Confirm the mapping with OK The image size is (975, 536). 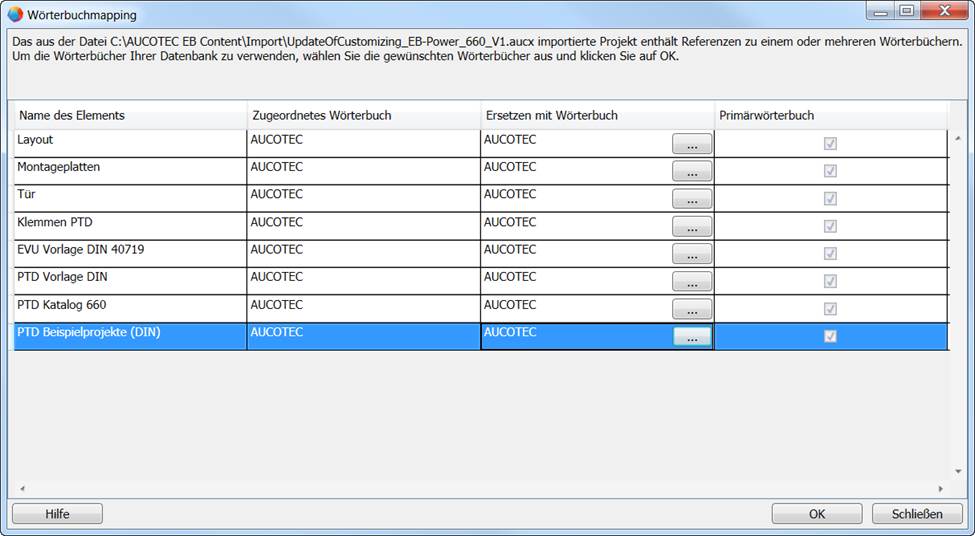click(x=817, y=514)
